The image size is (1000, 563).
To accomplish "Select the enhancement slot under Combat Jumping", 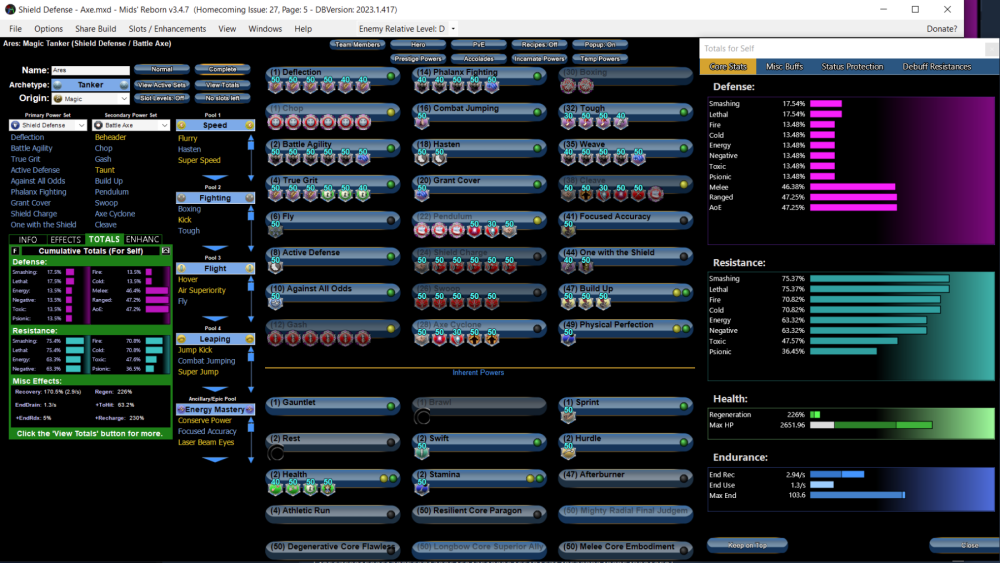I will [x=421, y=122].
